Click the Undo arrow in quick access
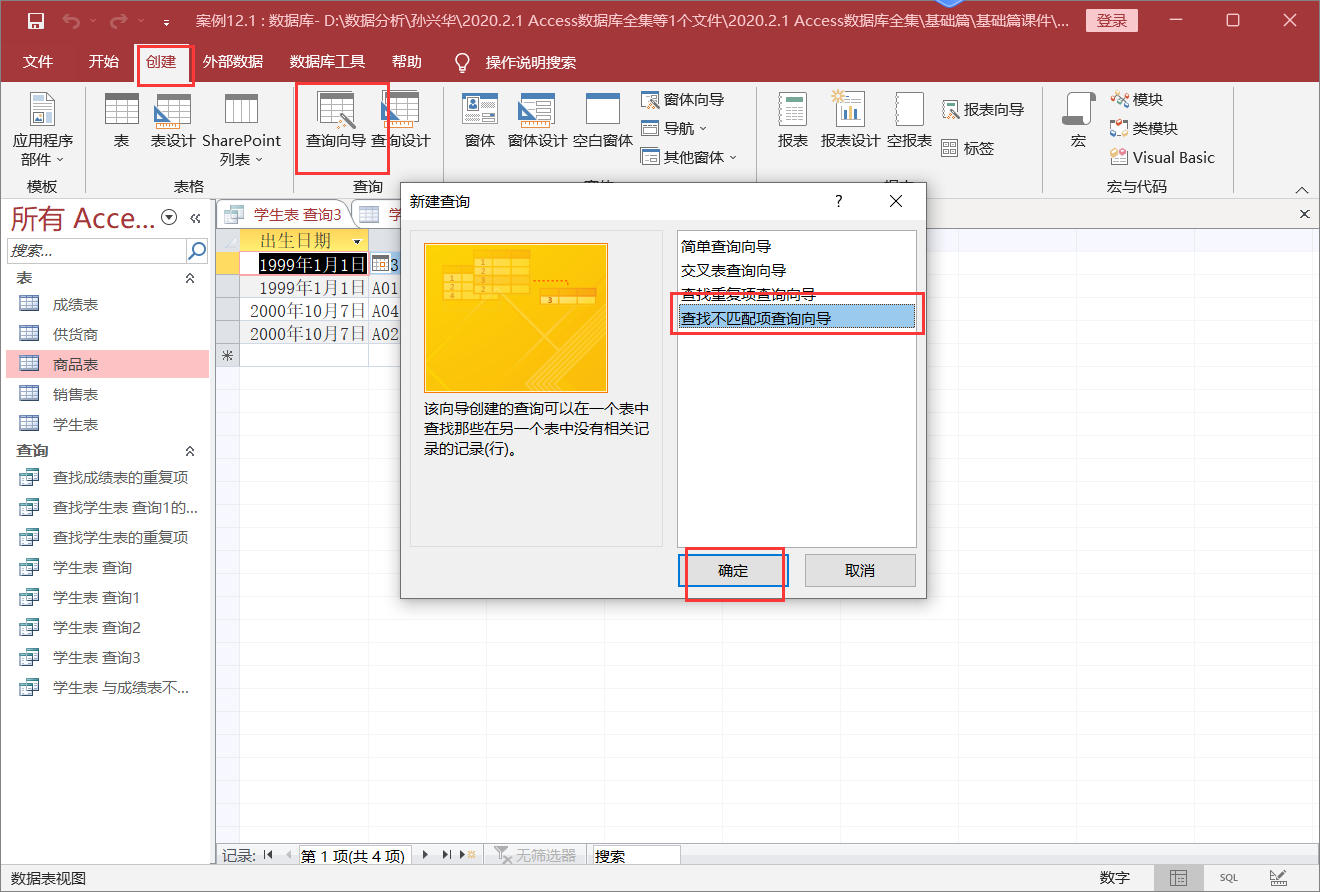This screenshot has width=1320, height=892. point(70,21)
